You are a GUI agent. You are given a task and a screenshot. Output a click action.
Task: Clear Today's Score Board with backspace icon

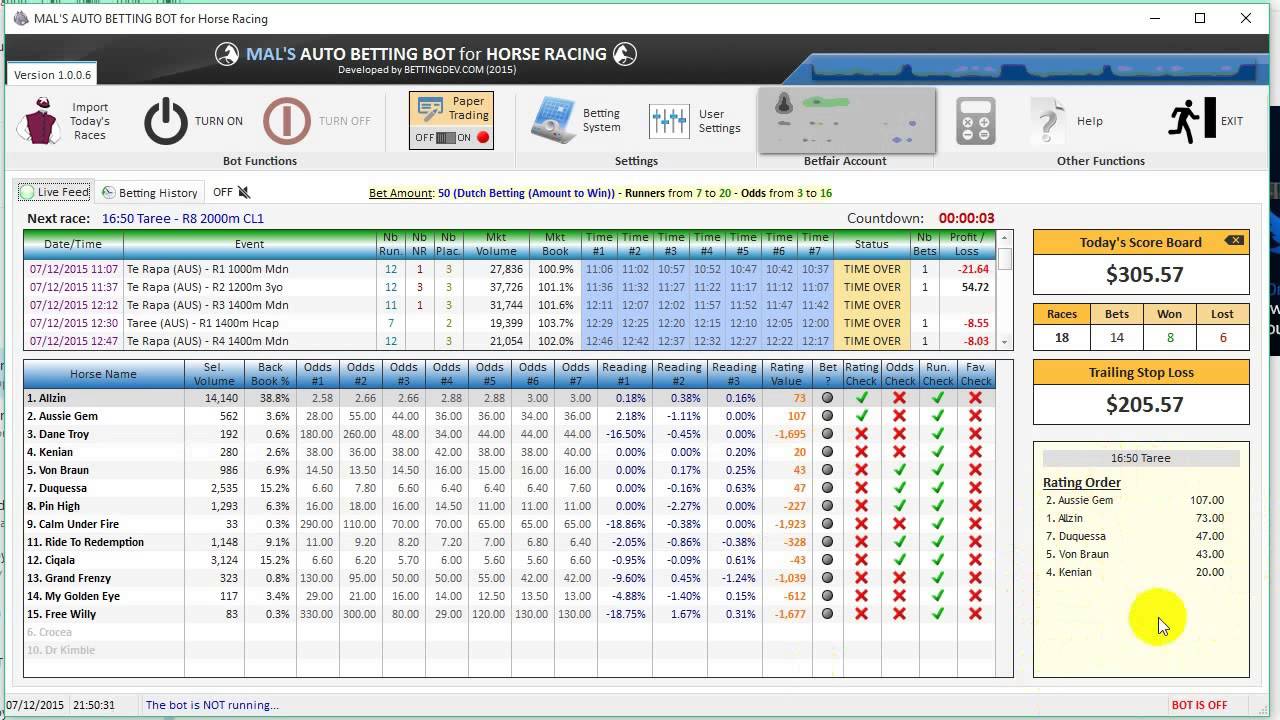click(x=1235, y=241)
